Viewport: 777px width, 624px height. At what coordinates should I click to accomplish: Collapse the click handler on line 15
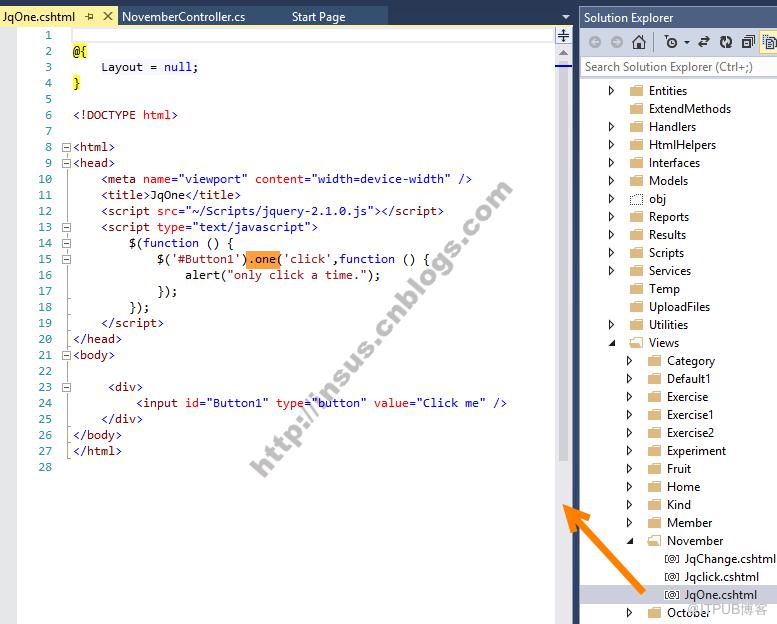(66, 259)
